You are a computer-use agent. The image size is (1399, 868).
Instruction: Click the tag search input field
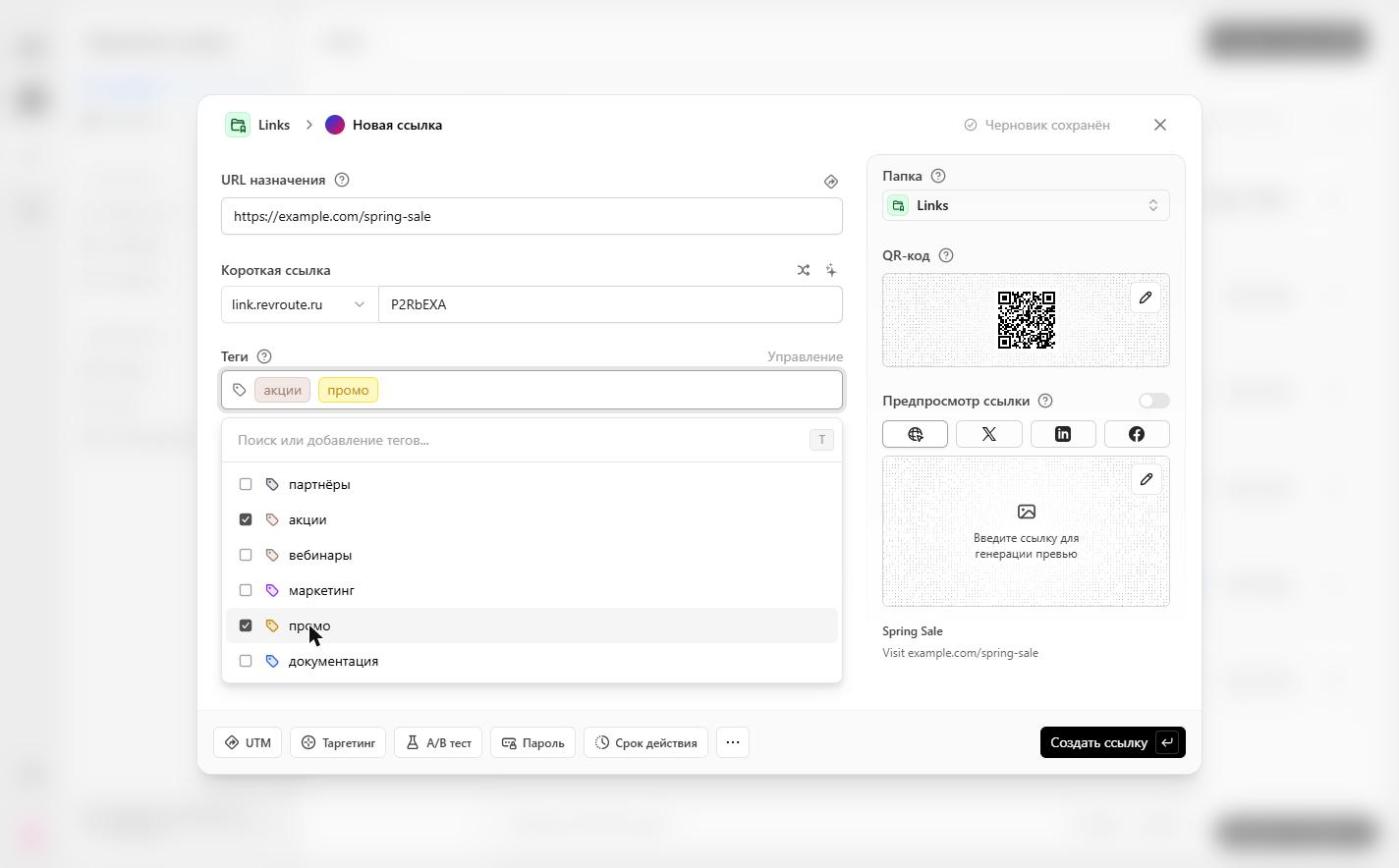point(520,440)
